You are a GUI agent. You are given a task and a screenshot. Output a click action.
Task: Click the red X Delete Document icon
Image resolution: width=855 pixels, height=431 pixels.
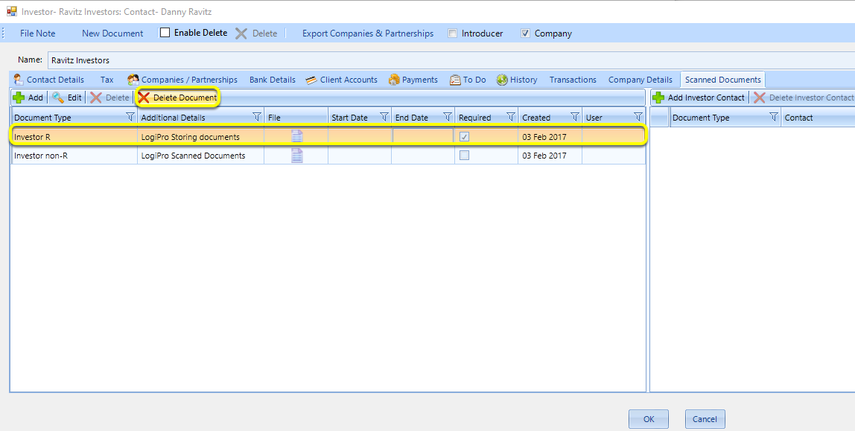click(143, 98)
